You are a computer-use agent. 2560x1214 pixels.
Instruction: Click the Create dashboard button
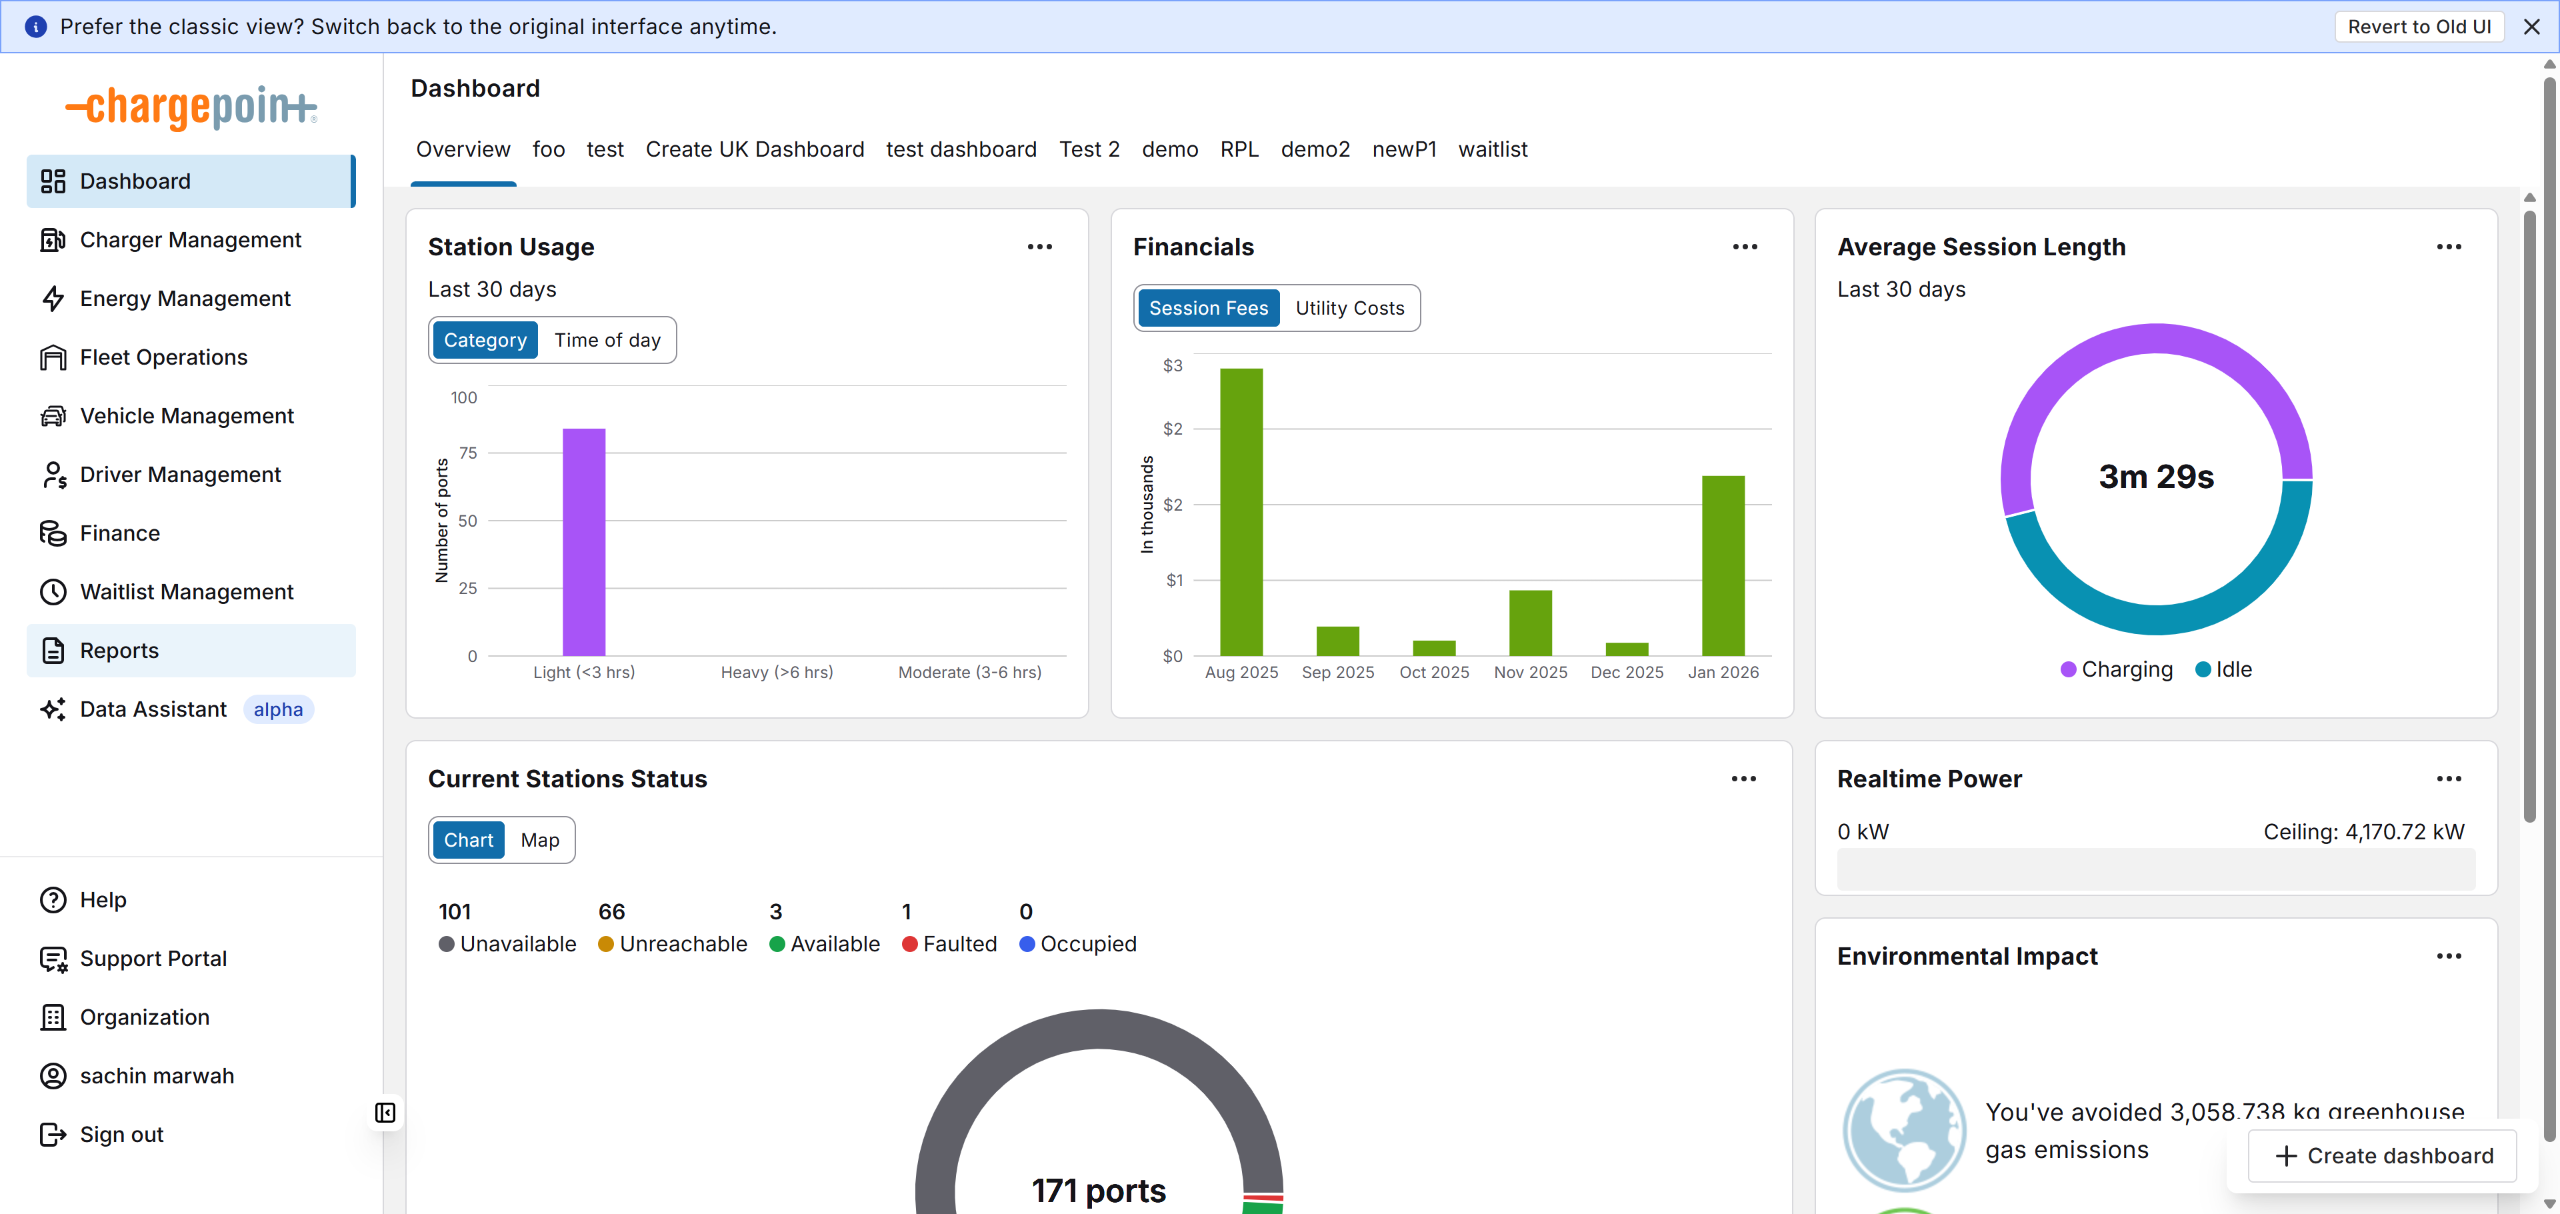click(x=2382, y=1156)
